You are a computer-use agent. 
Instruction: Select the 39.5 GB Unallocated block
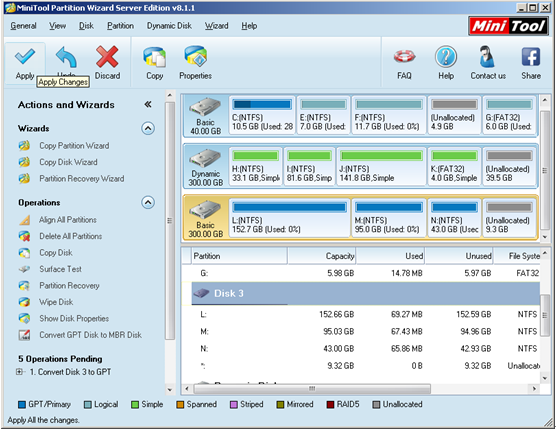pos(509,167)
